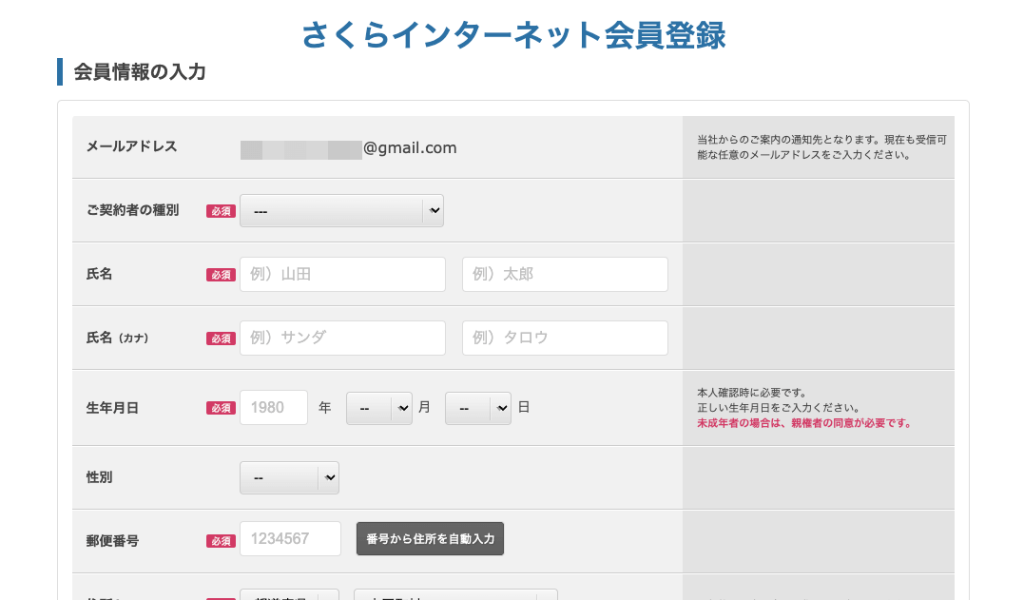Click the 氏名 first name field 例）太郎
This screenshot has height=600, width=1024.
point(565,274)
